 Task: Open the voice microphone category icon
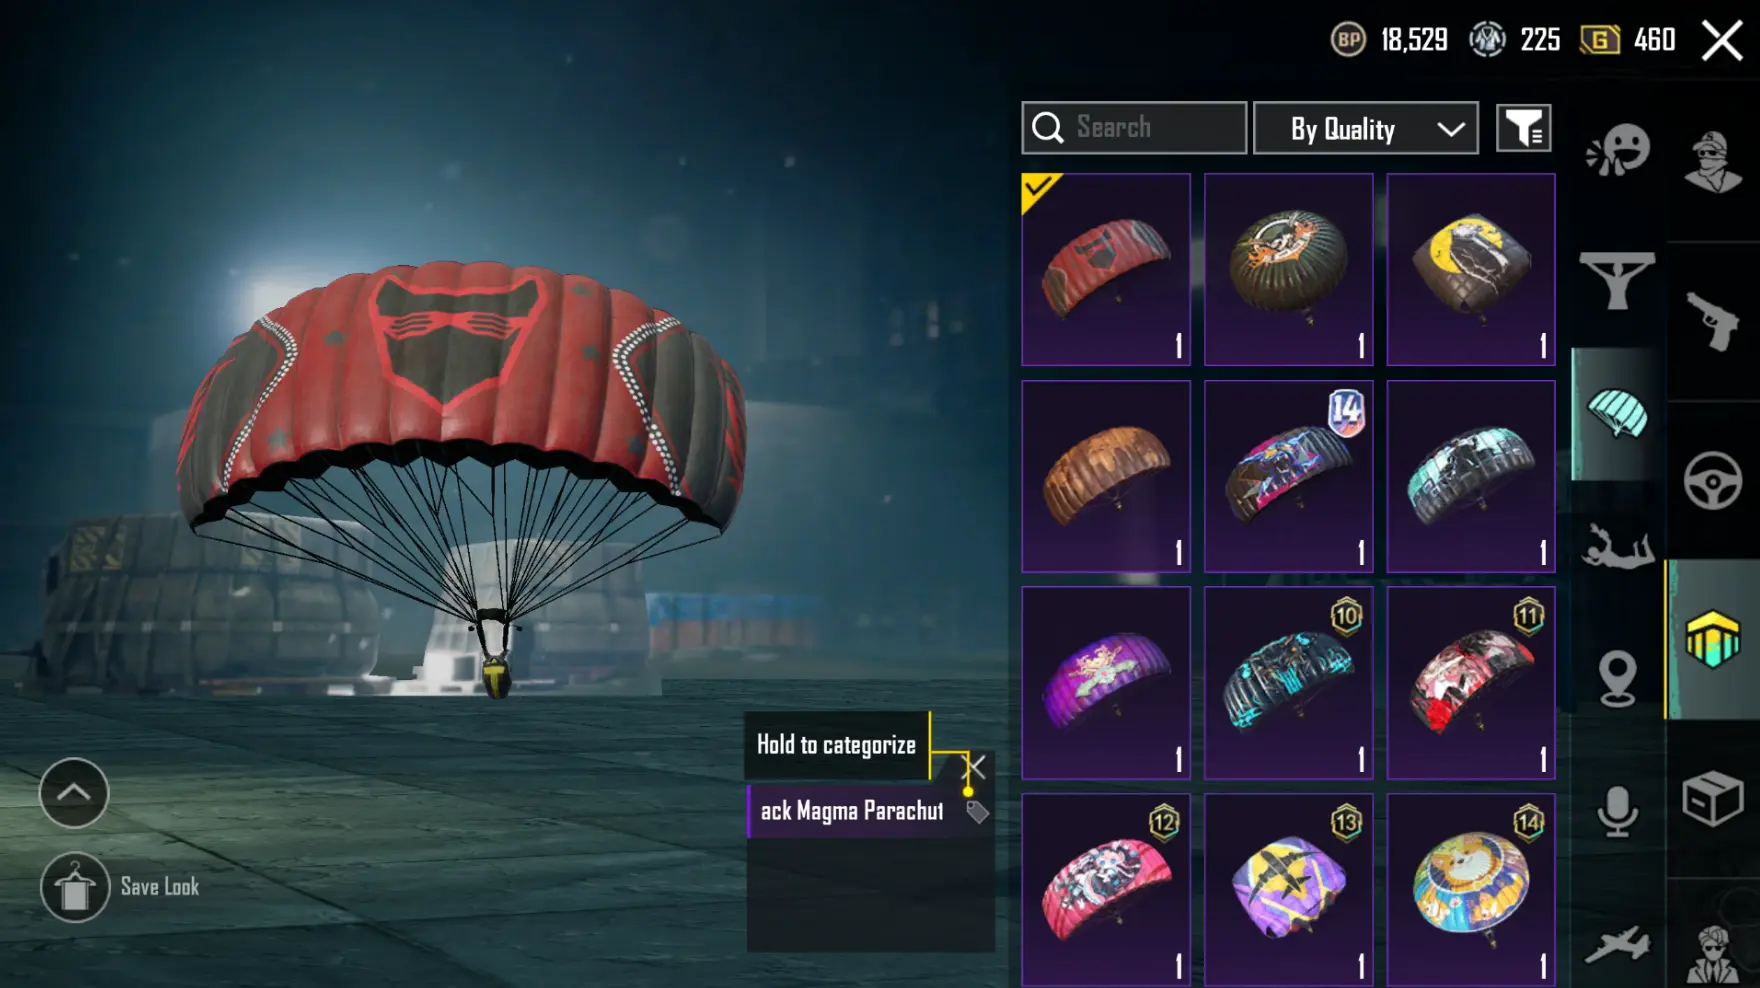1617,811
